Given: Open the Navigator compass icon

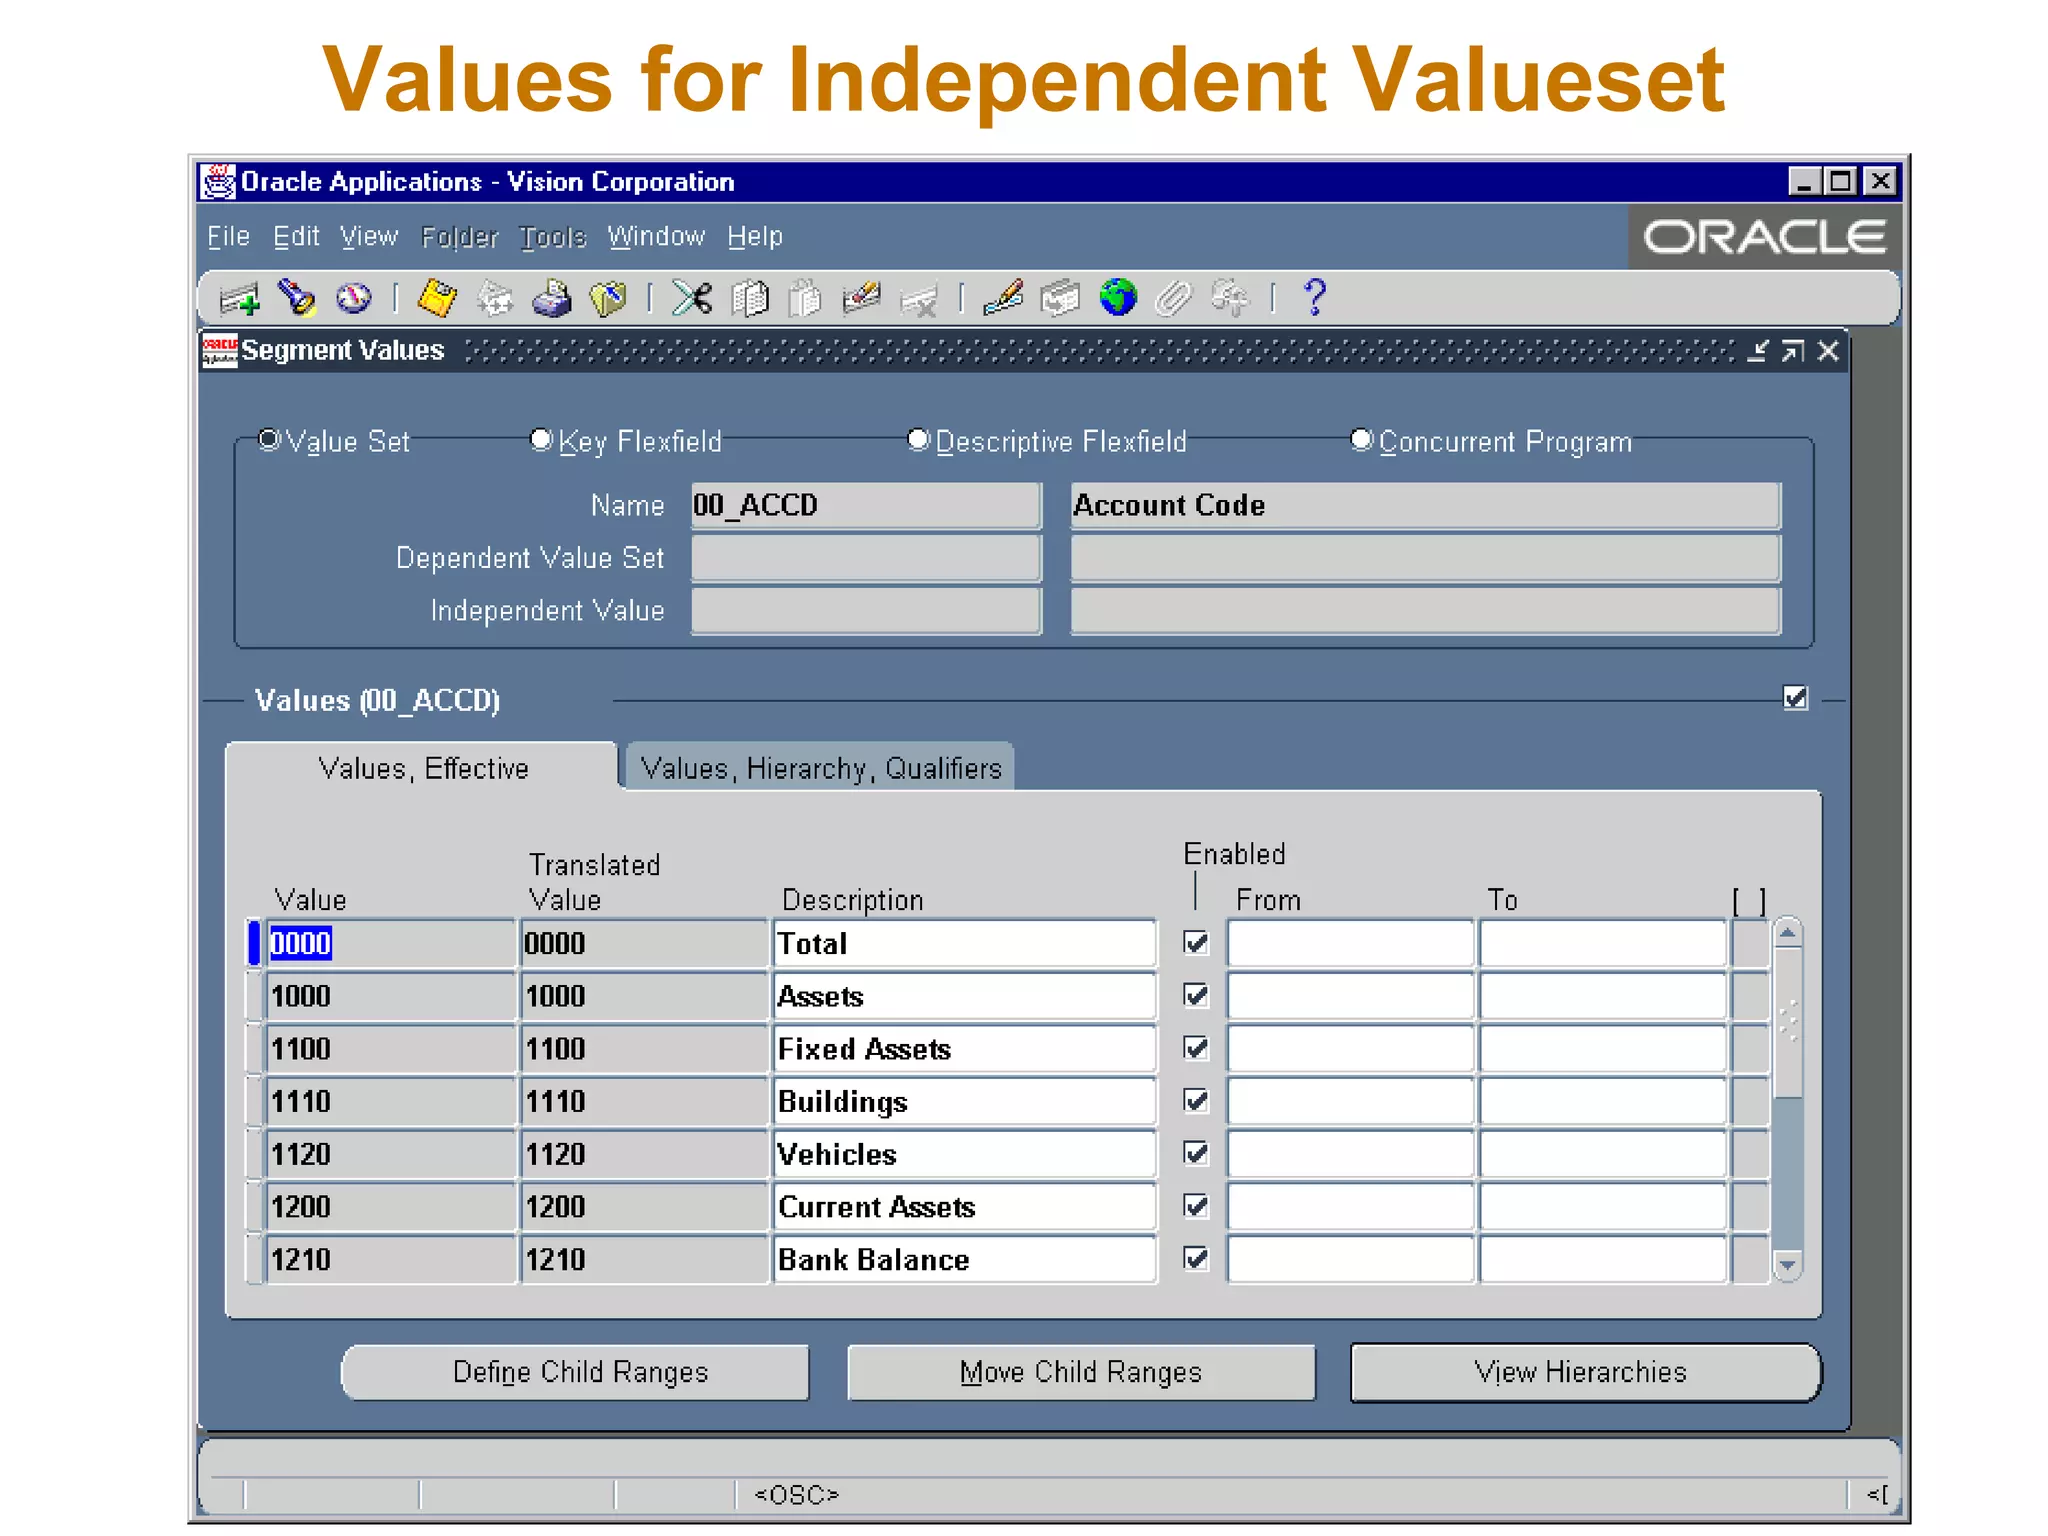Looking at the screenshot, I should pyautogui.click(x=353, y=298).
